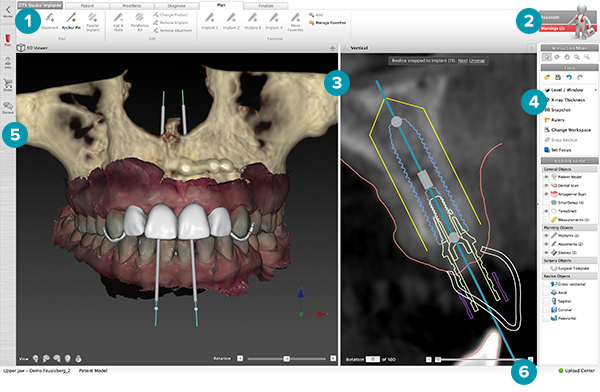Click the Next link in reslice notice
The height and width of the screenshot is (392, 600).
(463, 60)
